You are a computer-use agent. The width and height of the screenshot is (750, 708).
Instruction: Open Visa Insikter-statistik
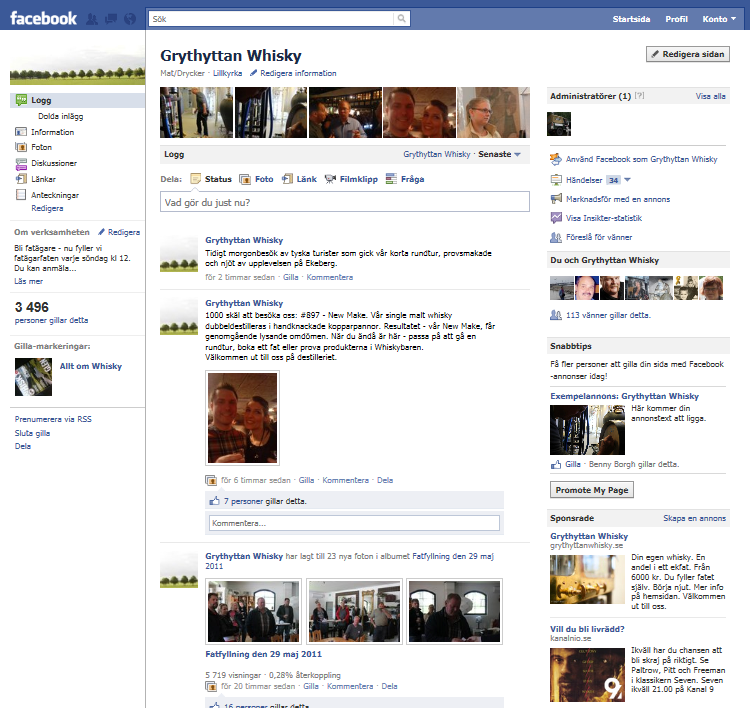pos(604,218)
